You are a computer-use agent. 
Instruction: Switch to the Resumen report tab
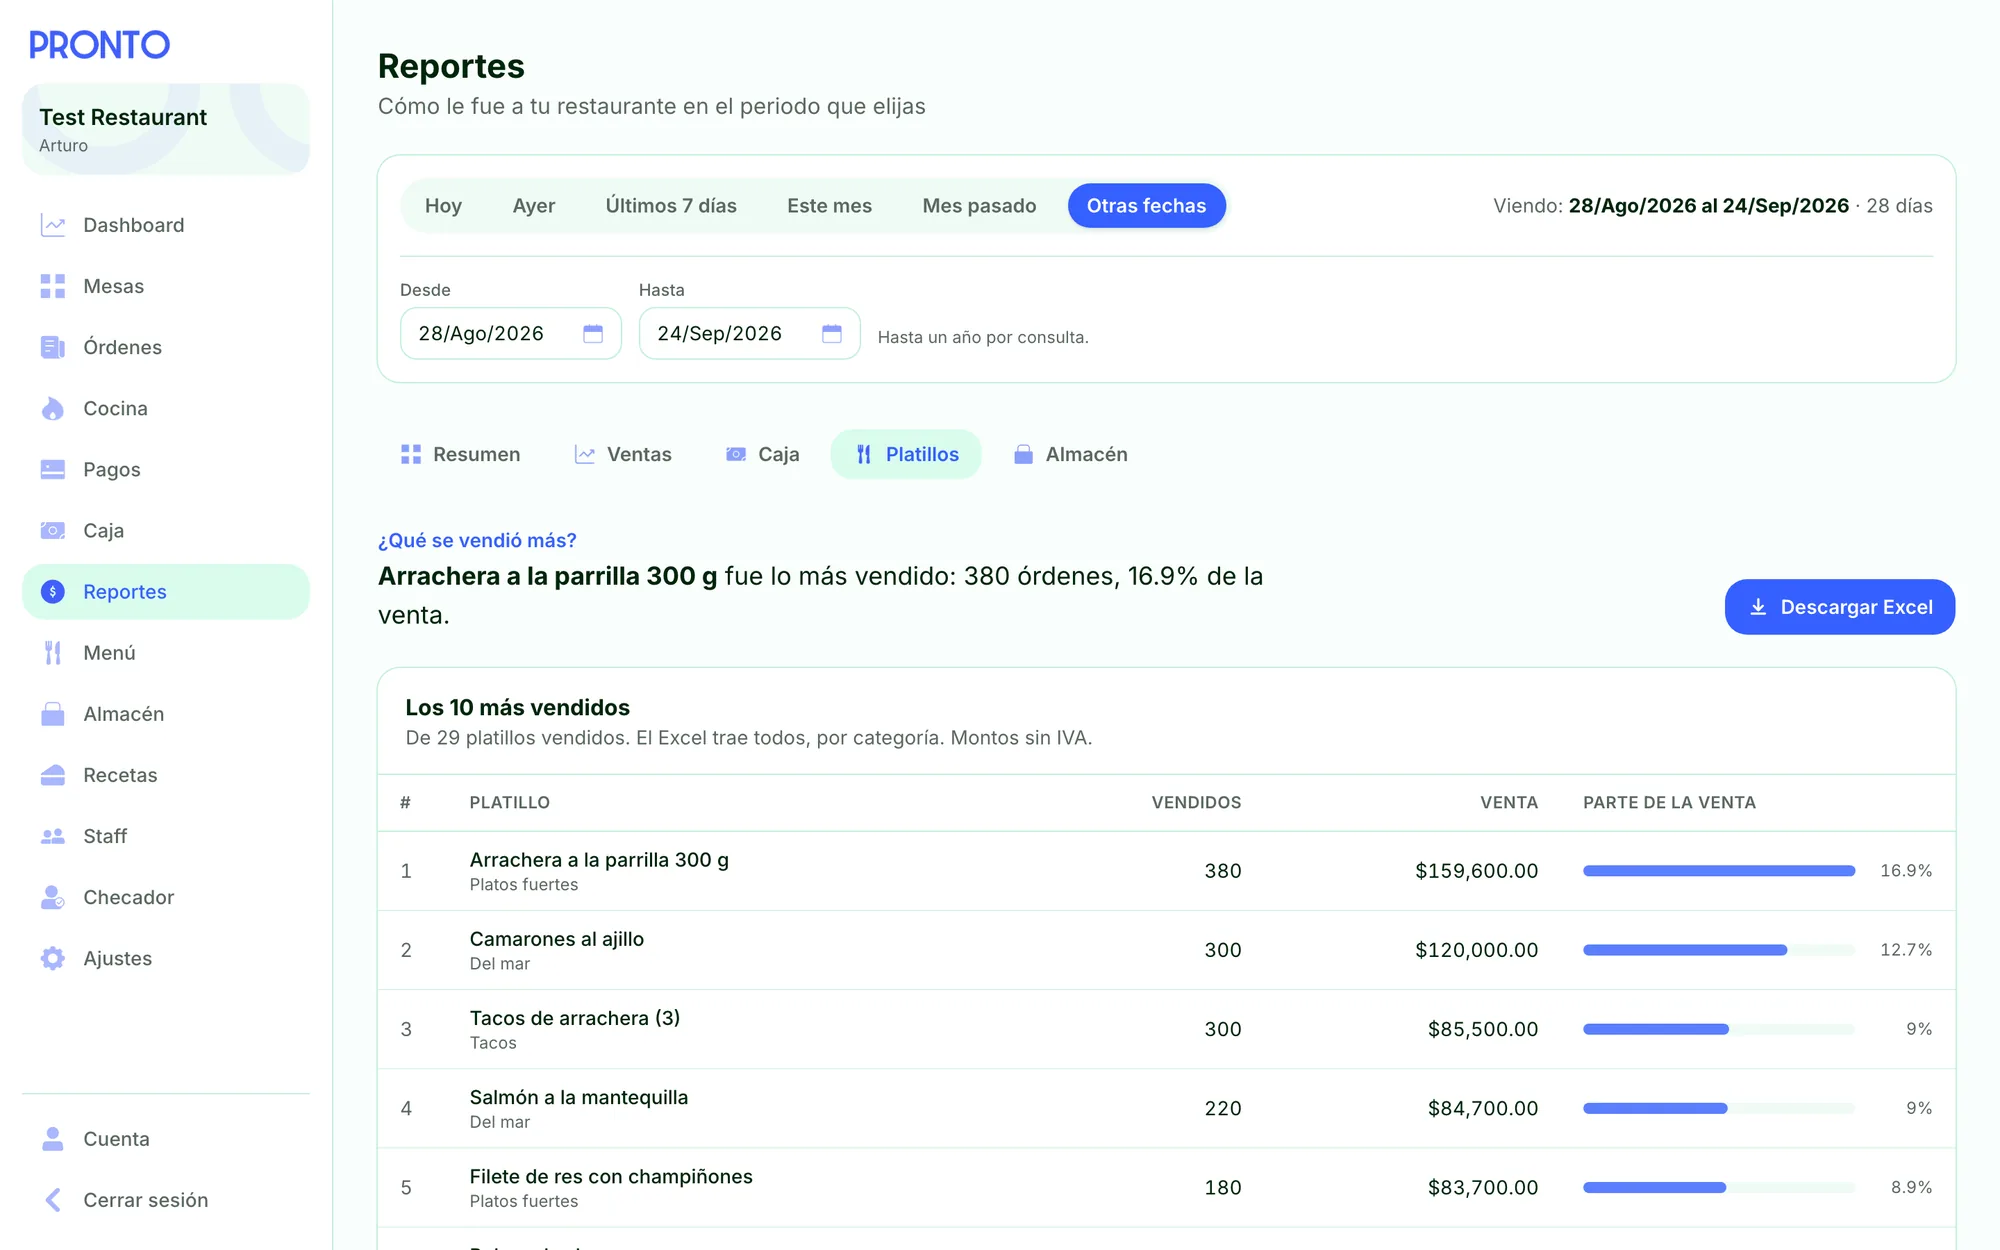[x=461, y=454]
